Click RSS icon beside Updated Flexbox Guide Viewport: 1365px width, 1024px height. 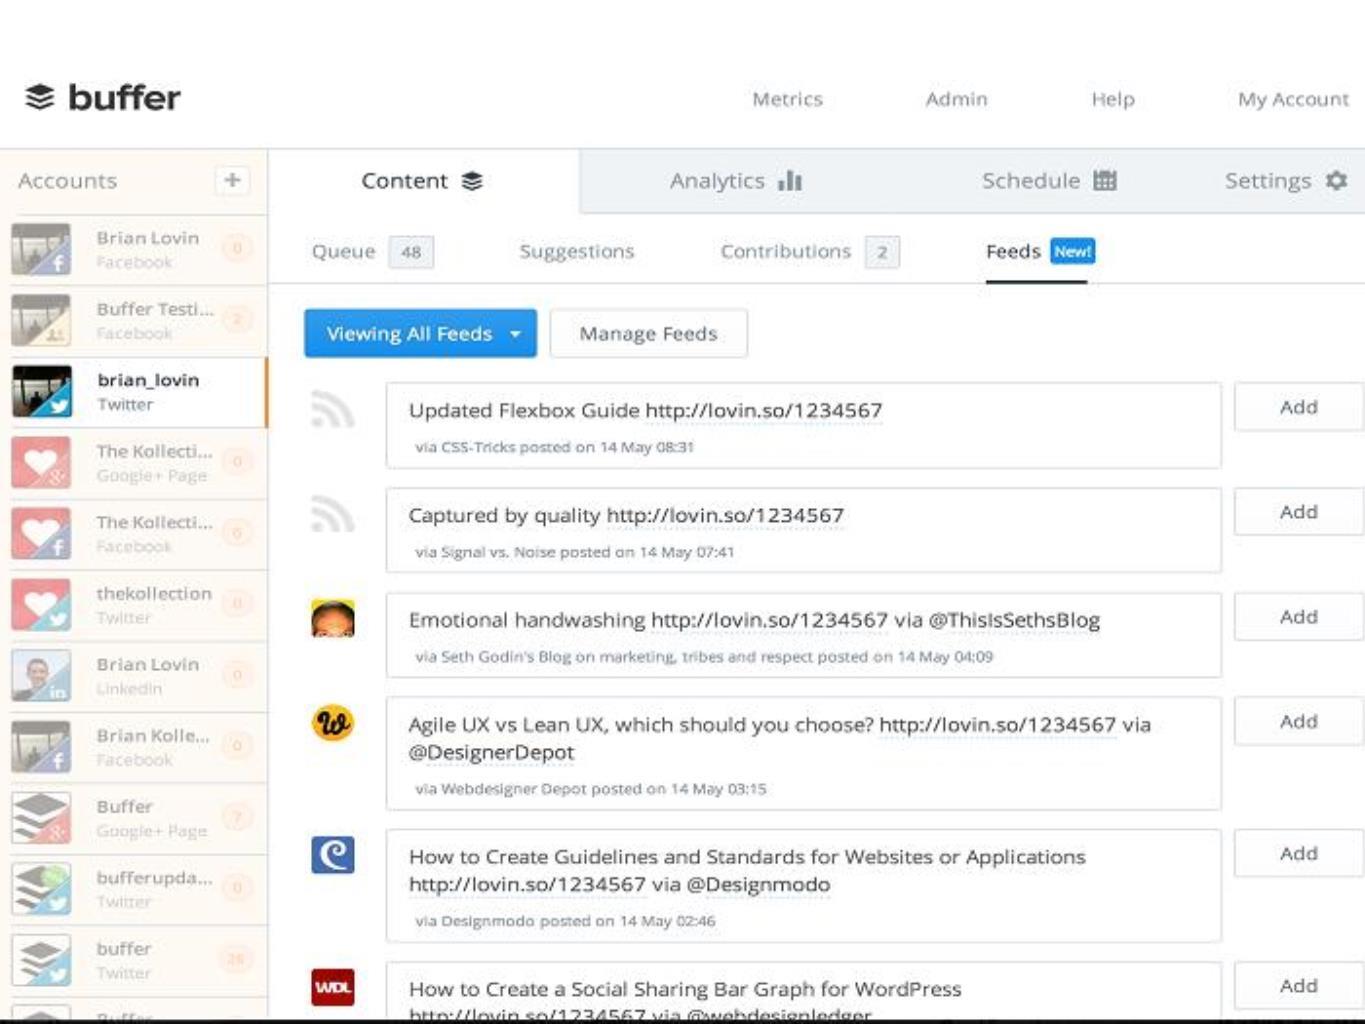tap(333, 409)
